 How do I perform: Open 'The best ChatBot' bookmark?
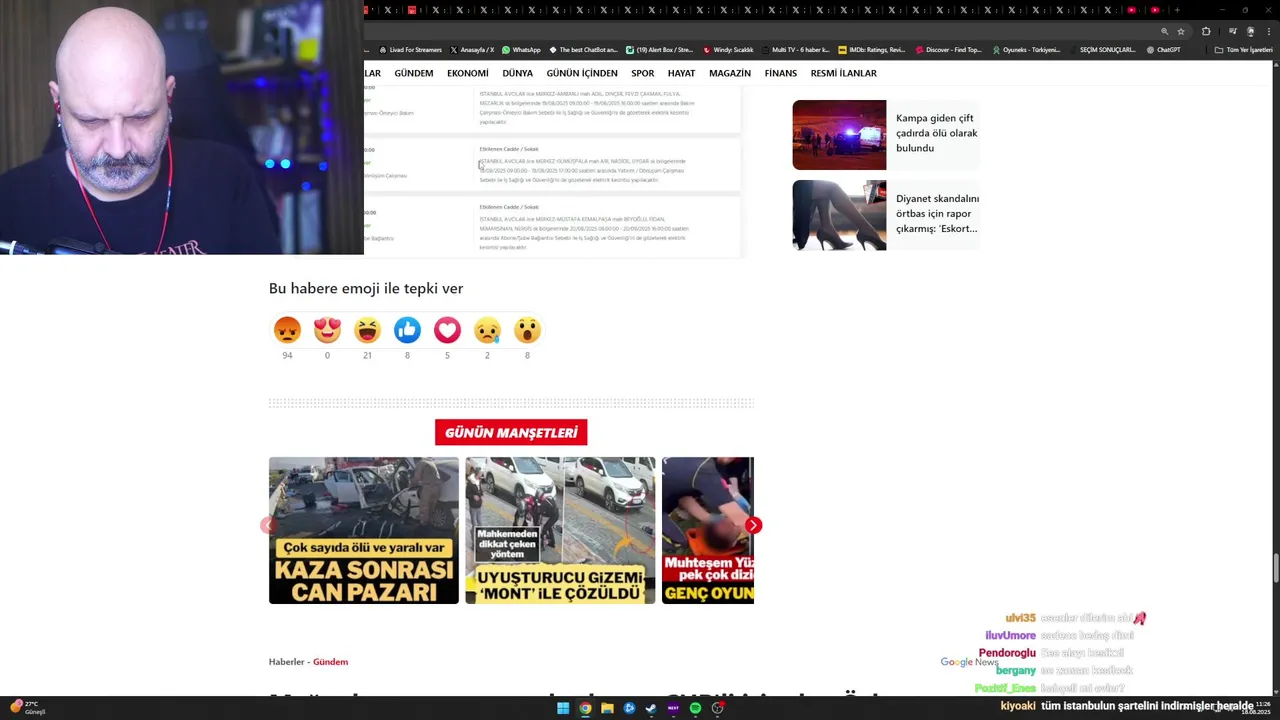tap(584, 50)
